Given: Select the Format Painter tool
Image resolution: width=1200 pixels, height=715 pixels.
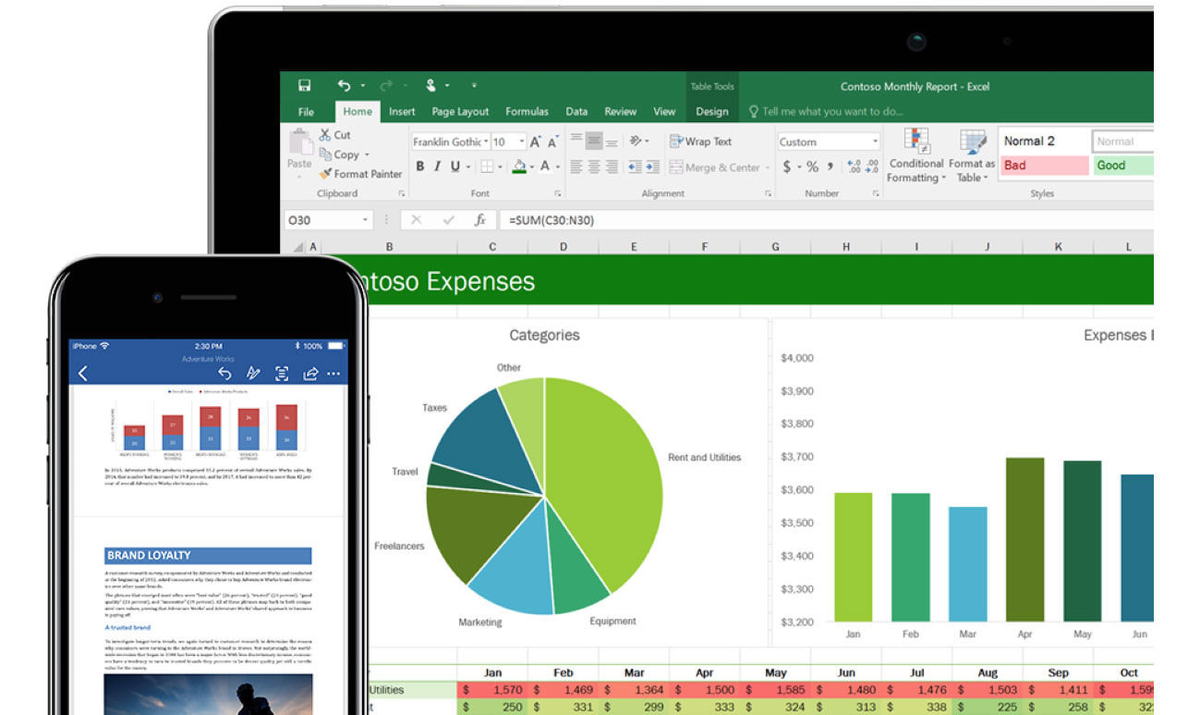Looking at the screenshot, I should tap(360, 174).
